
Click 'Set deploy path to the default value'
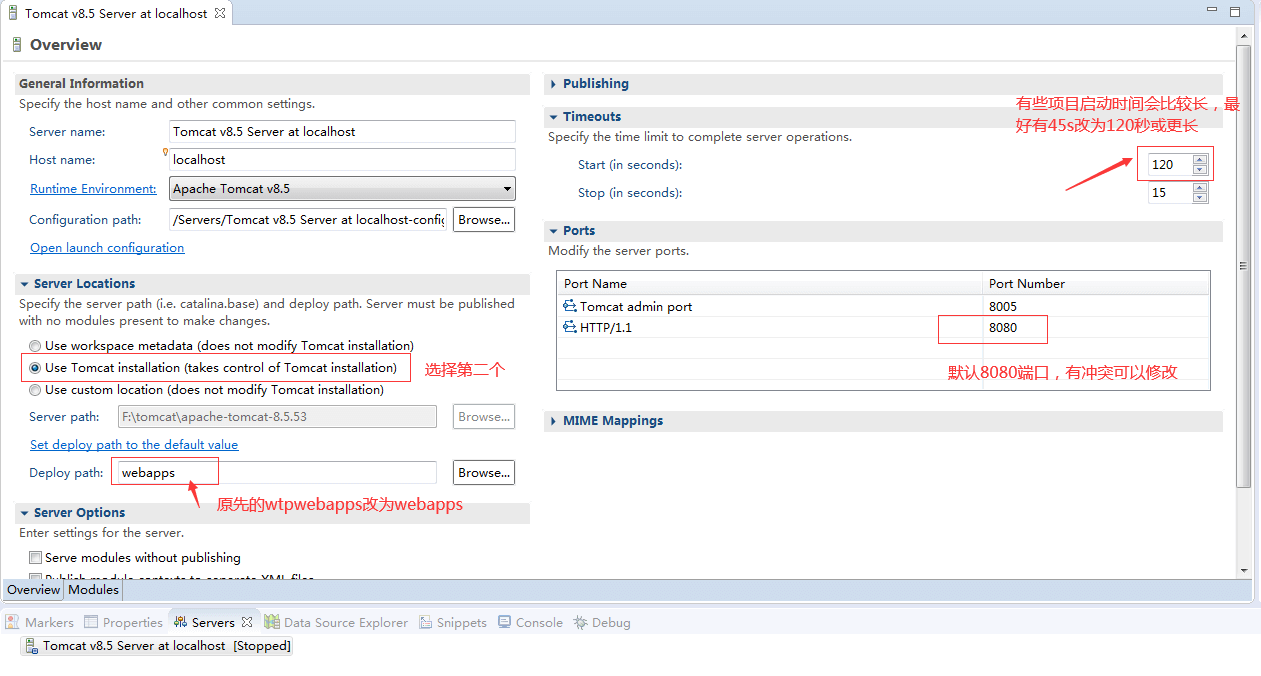[134, 445]
